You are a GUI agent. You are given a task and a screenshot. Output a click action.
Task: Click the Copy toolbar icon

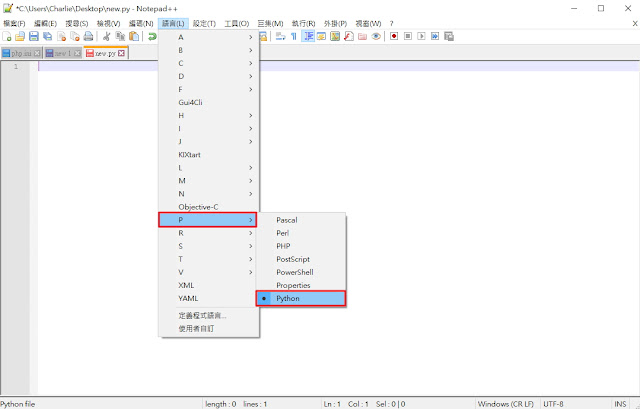pyautogui.click(x=120, y=36)
